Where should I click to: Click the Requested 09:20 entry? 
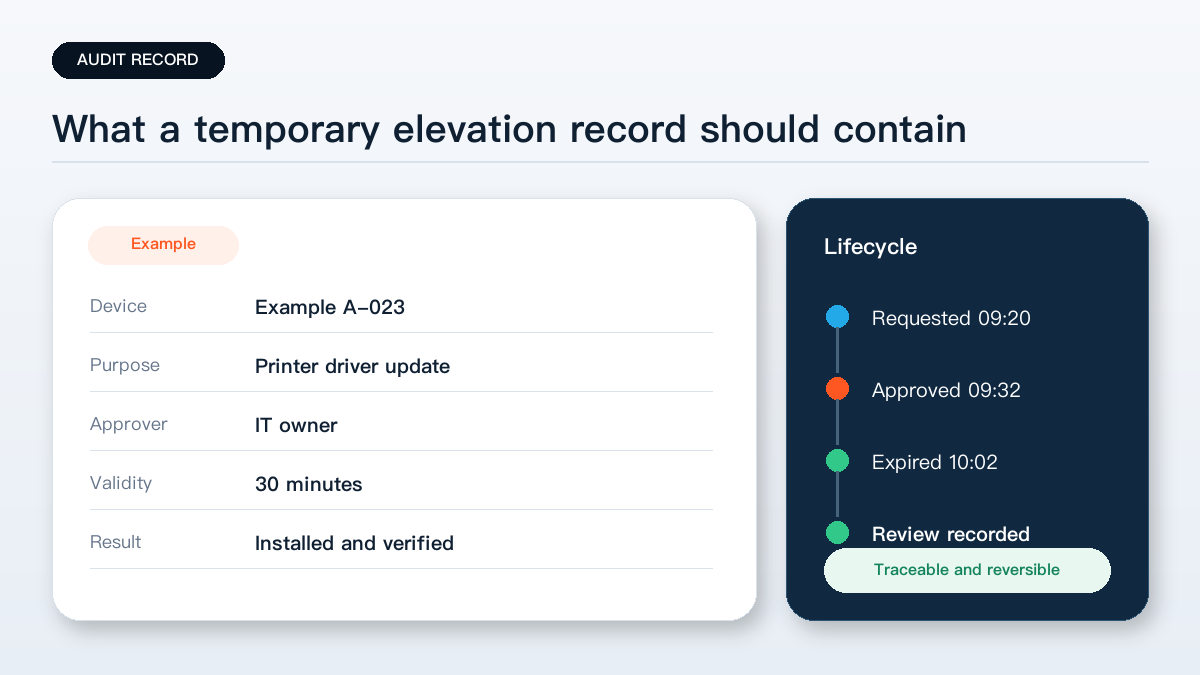[951, 318]
